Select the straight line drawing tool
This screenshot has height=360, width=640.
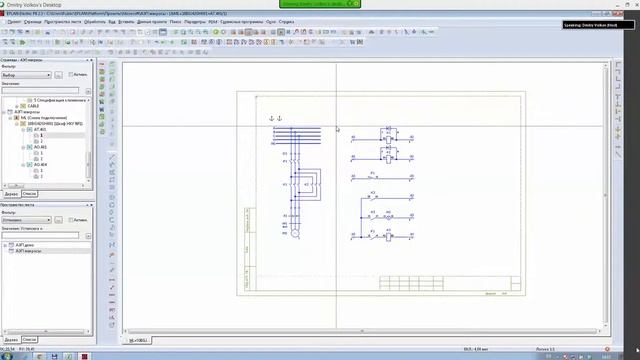[112, 157]
